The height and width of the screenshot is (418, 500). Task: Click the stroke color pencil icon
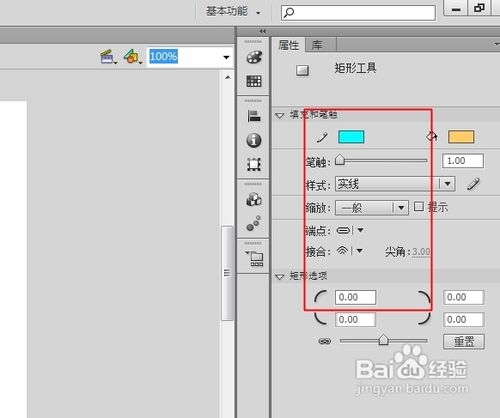[x=322, y=137]
